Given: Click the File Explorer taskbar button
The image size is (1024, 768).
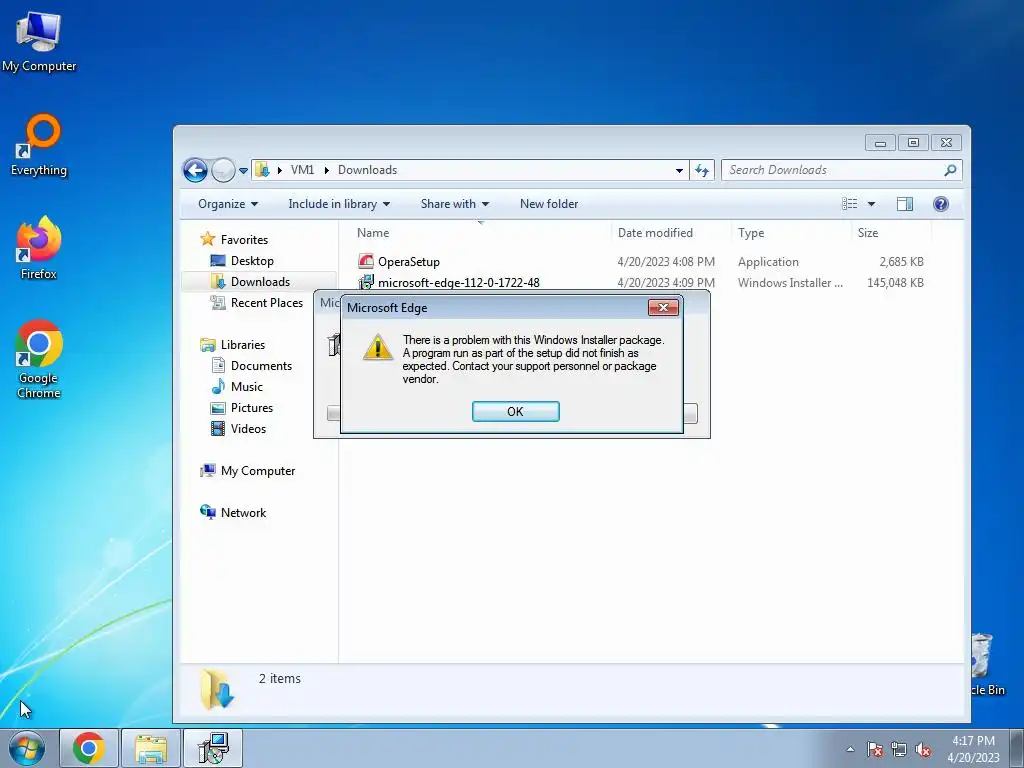Looking at the screenshot, I should pyautogui.click(x=151, y=748).
